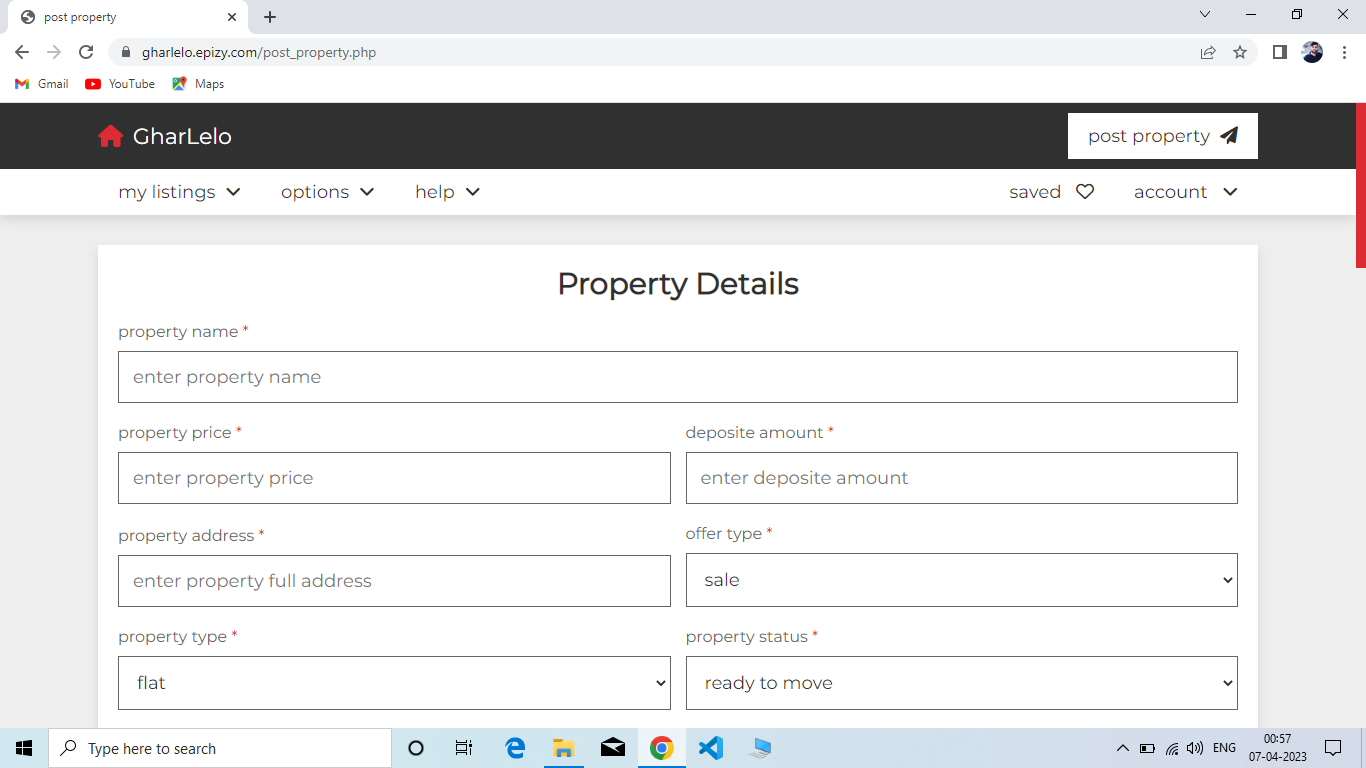This screenshot has width=1366, height=768.
Task: Open the browser side panel icon
Action: pyautogui.click(x=1279, y=52)
